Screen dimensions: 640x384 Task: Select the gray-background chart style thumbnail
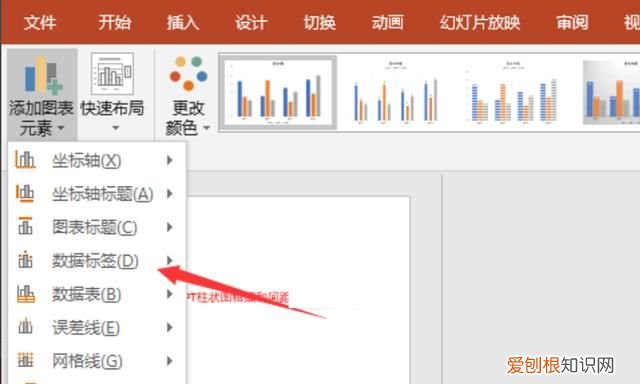pyautogui.click(x=611, y=93)
